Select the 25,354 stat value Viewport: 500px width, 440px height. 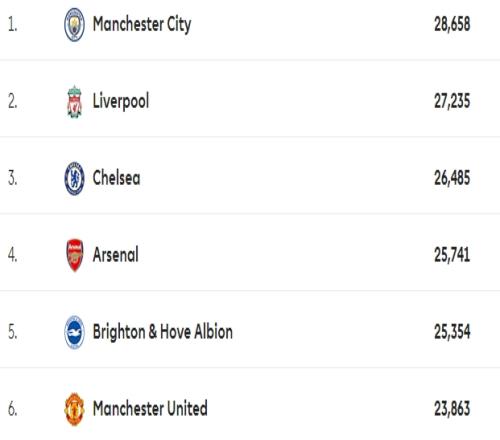pyautogui.click(x=452, y=332)
